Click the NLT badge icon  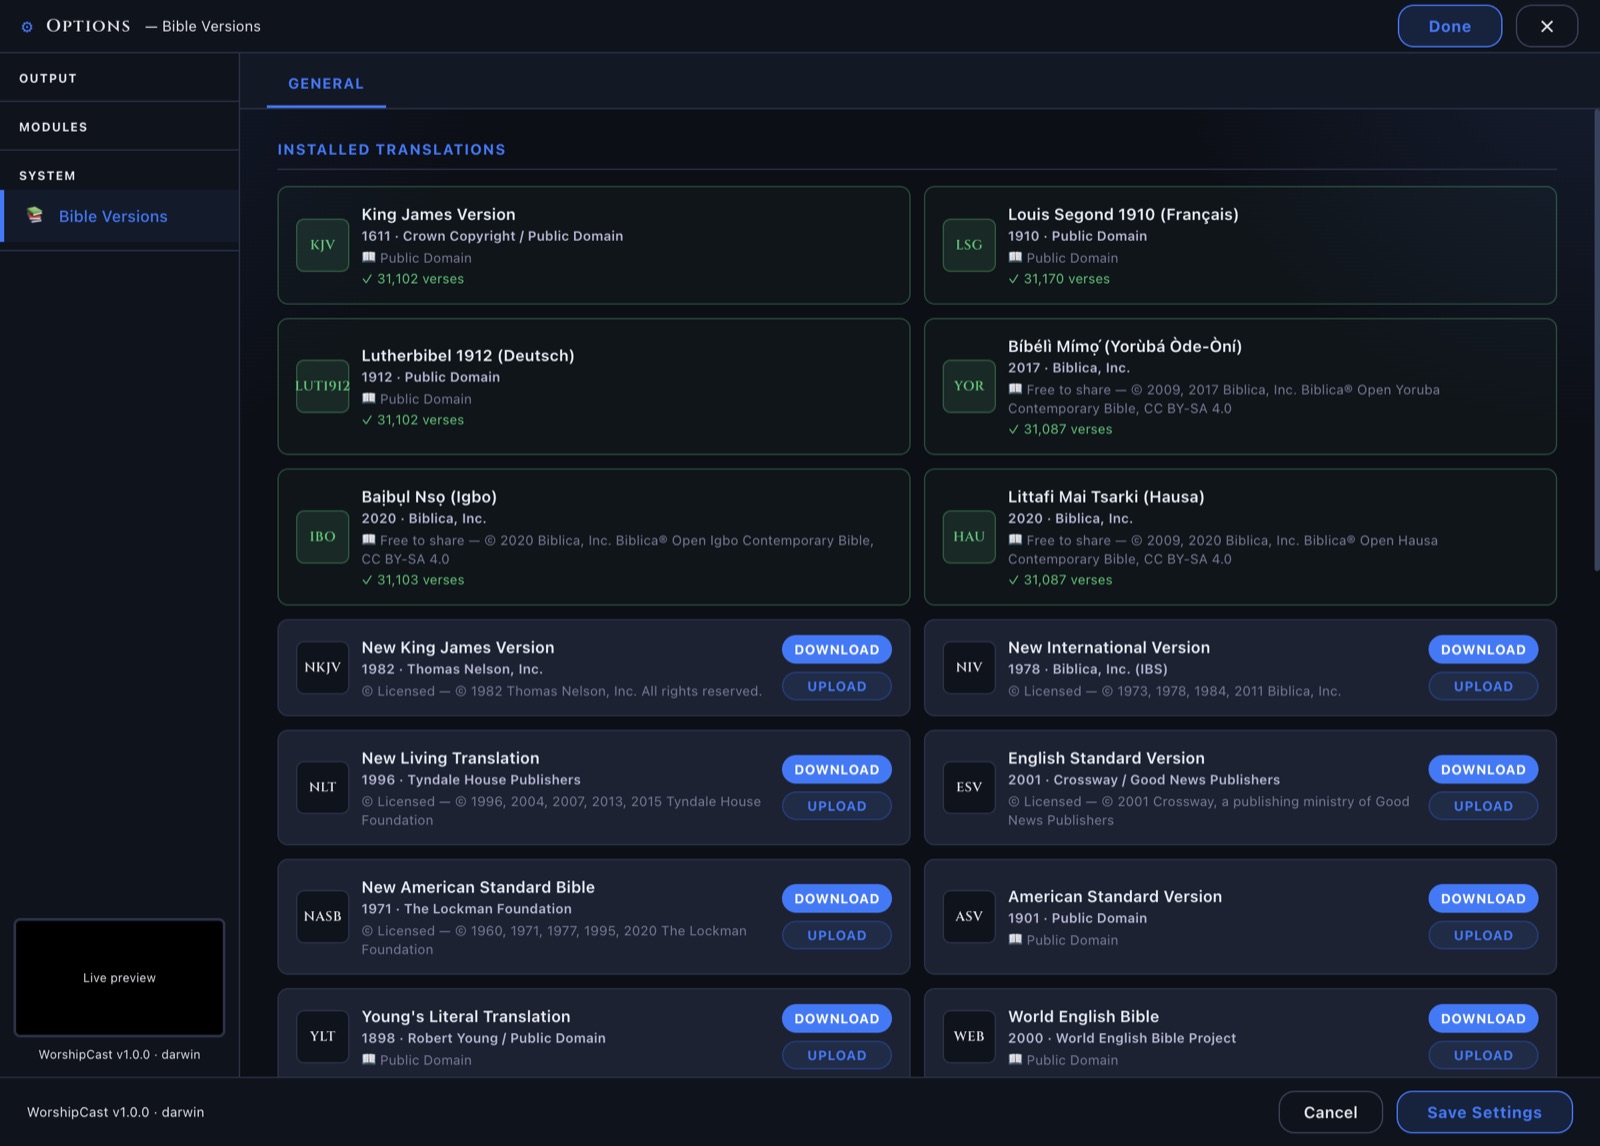(322, 787)
